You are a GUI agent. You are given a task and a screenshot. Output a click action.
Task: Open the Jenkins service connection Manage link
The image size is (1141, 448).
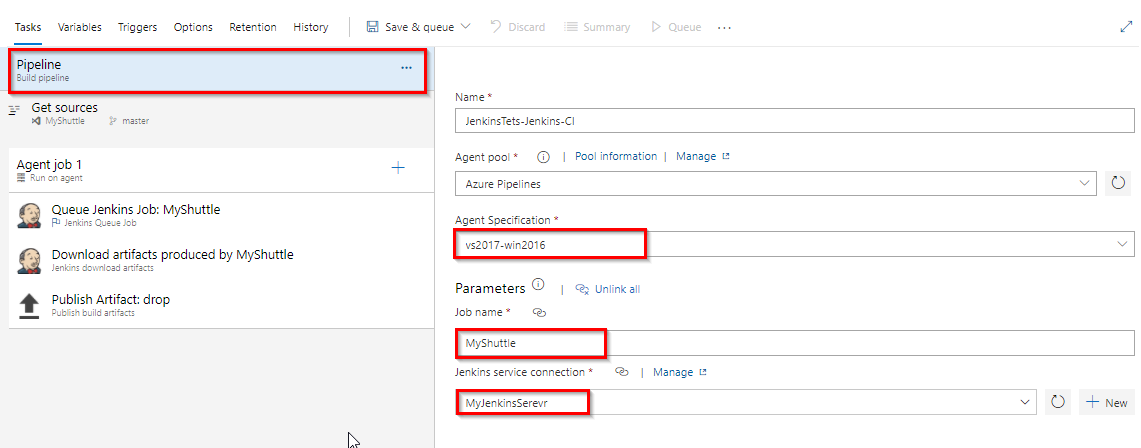(680, 372)
